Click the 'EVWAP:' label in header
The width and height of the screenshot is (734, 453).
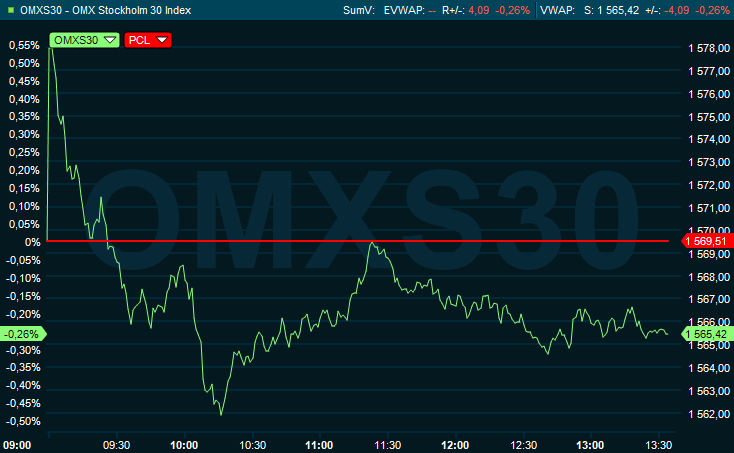click(404, 10)
